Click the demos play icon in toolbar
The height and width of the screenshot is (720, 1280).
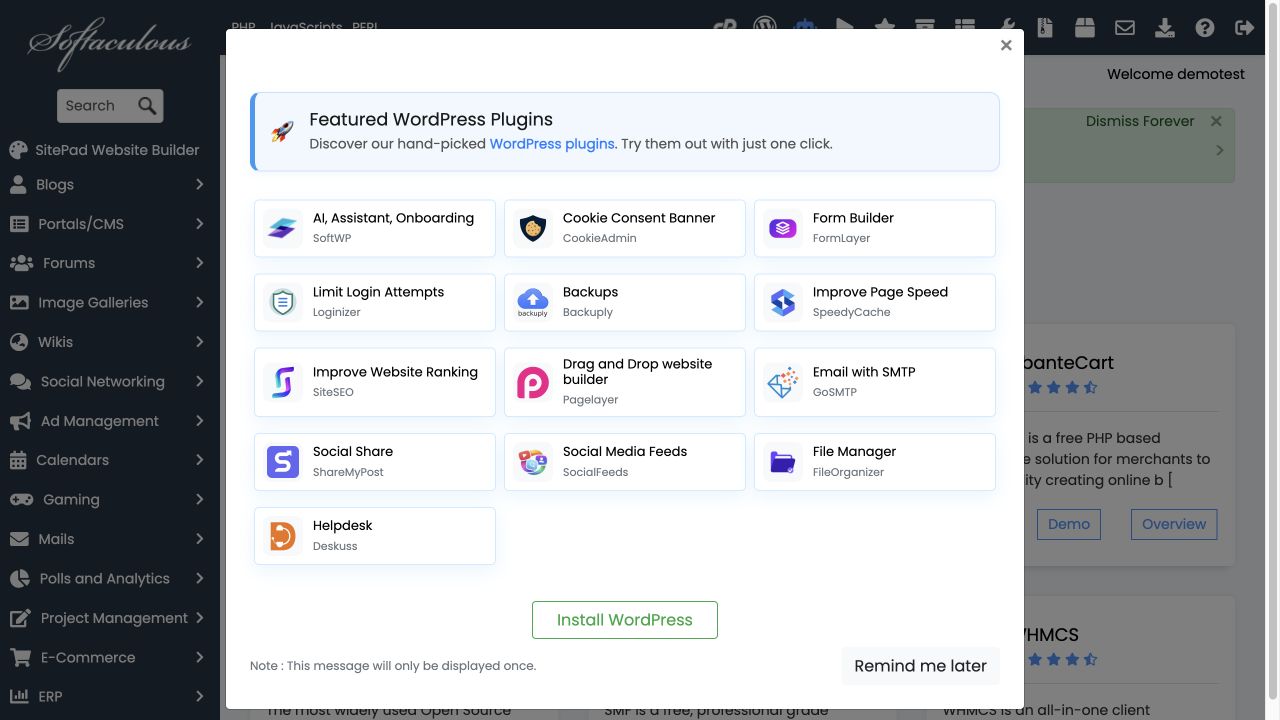pos(845,27)
